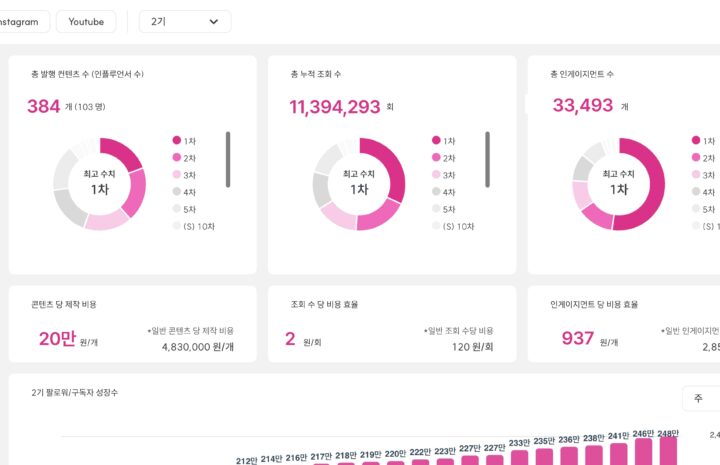The height and width of the screenshot is (465, 720).
Task: Click legend scrollbar in content count card
Action: (x=228, y=159)
